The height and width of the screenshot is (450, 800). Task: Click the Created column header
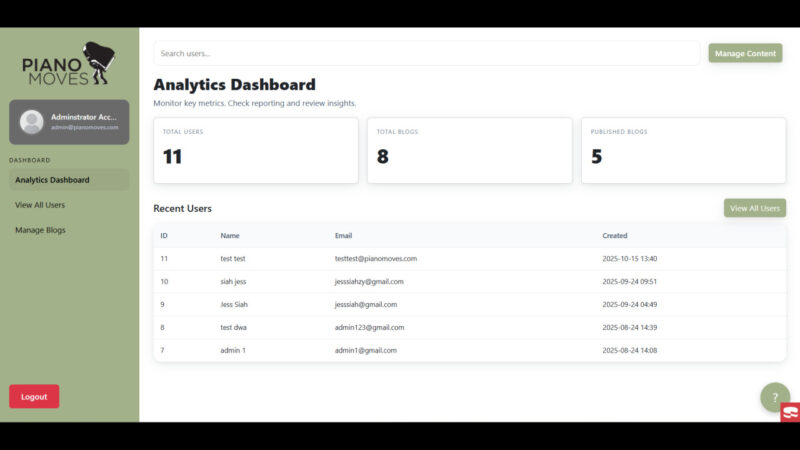pyautogui.click(x=615, y=236)
